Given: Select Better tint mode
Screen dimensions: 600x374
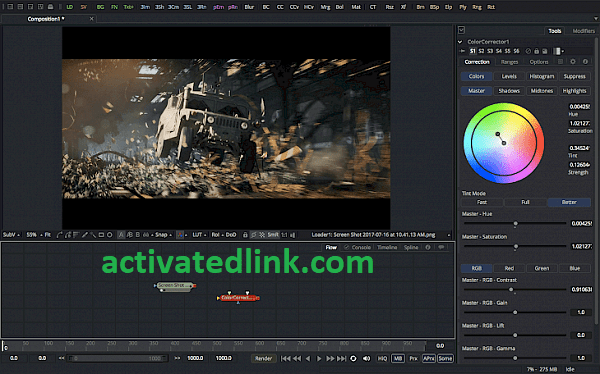Looking at the screenshot, I should point(569,202).
